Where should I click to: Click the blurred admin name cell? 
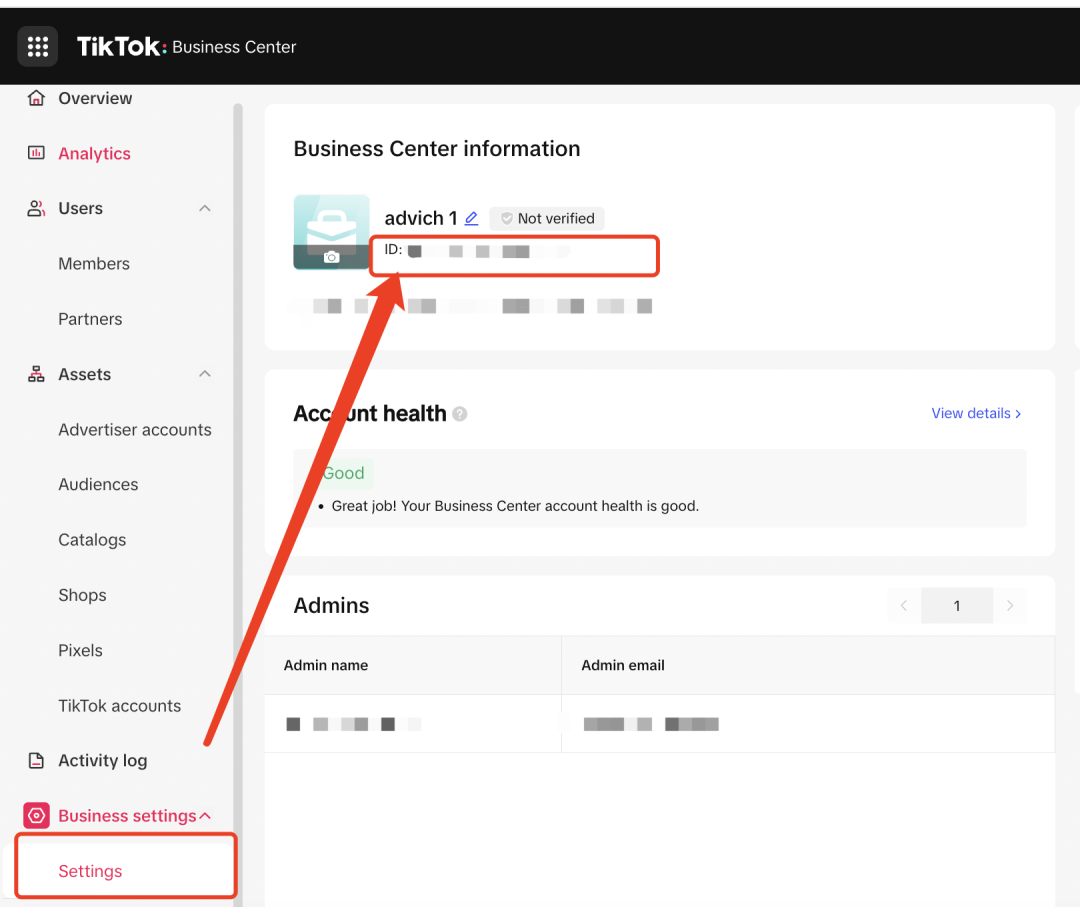pyautogui.click(x=353, y=724)
